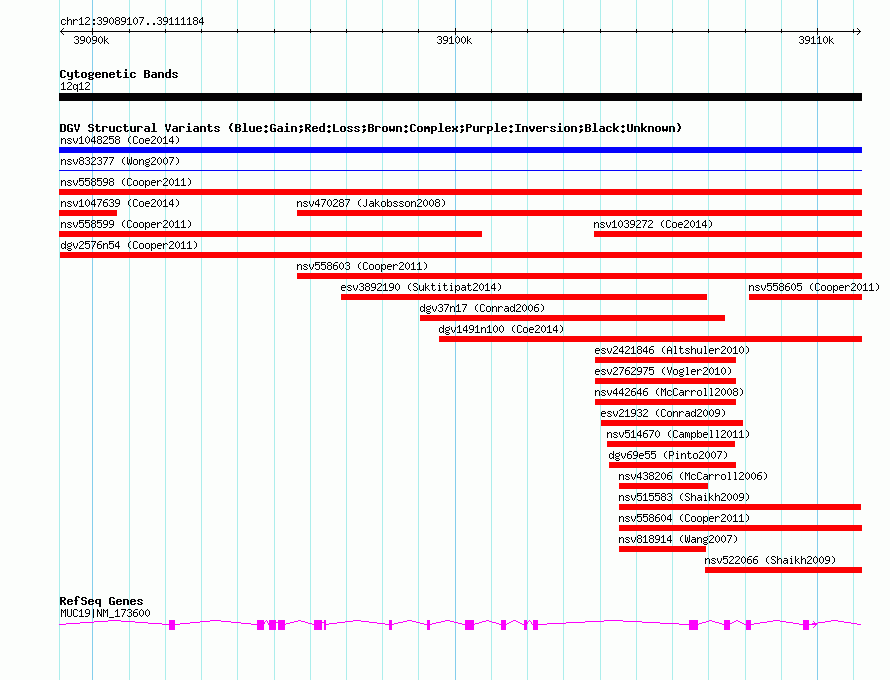This screenshot has width=890, height=680.
Task: Click the nsv514670 (Campbell2011) label
Action: tap(678, 434)
